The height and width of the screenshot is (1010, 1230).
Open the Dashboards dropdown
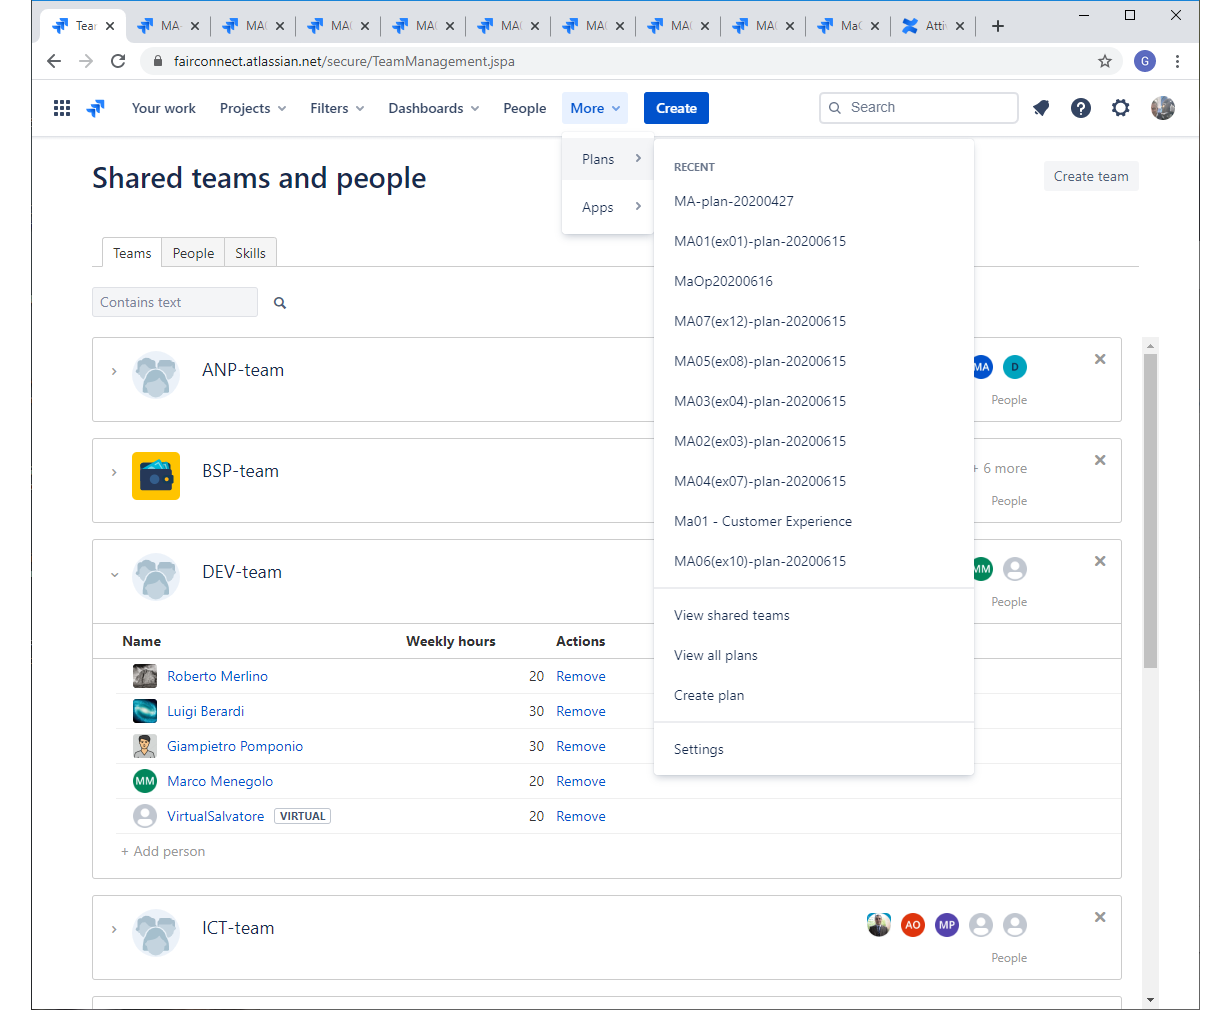coord(434,108)
